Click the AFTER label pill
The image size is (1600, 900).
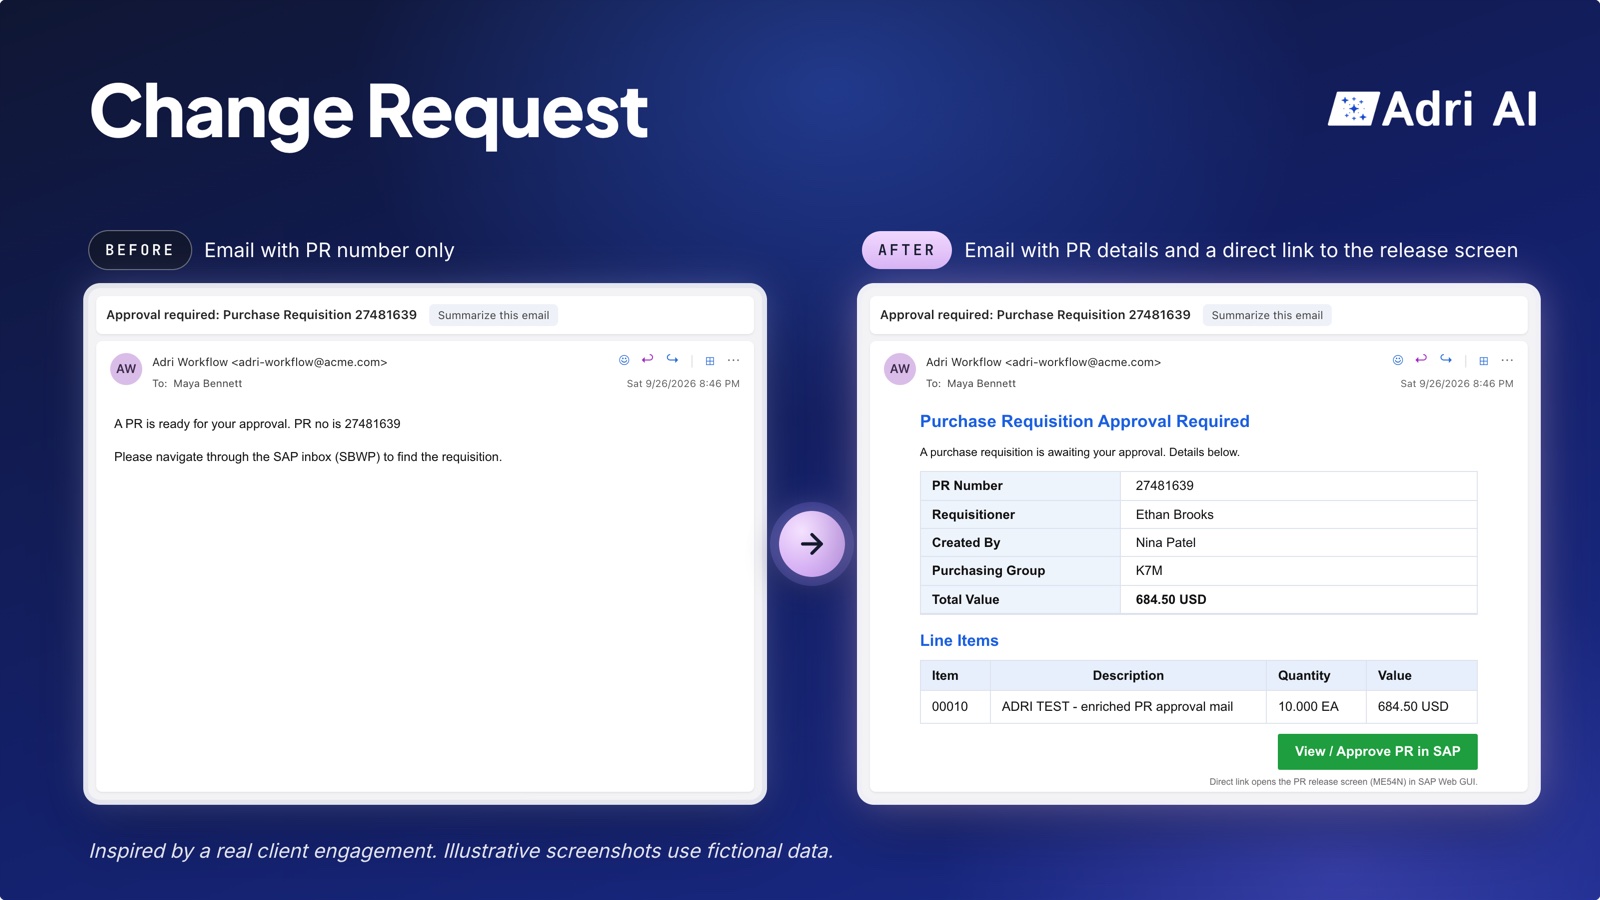coord(907,250)
